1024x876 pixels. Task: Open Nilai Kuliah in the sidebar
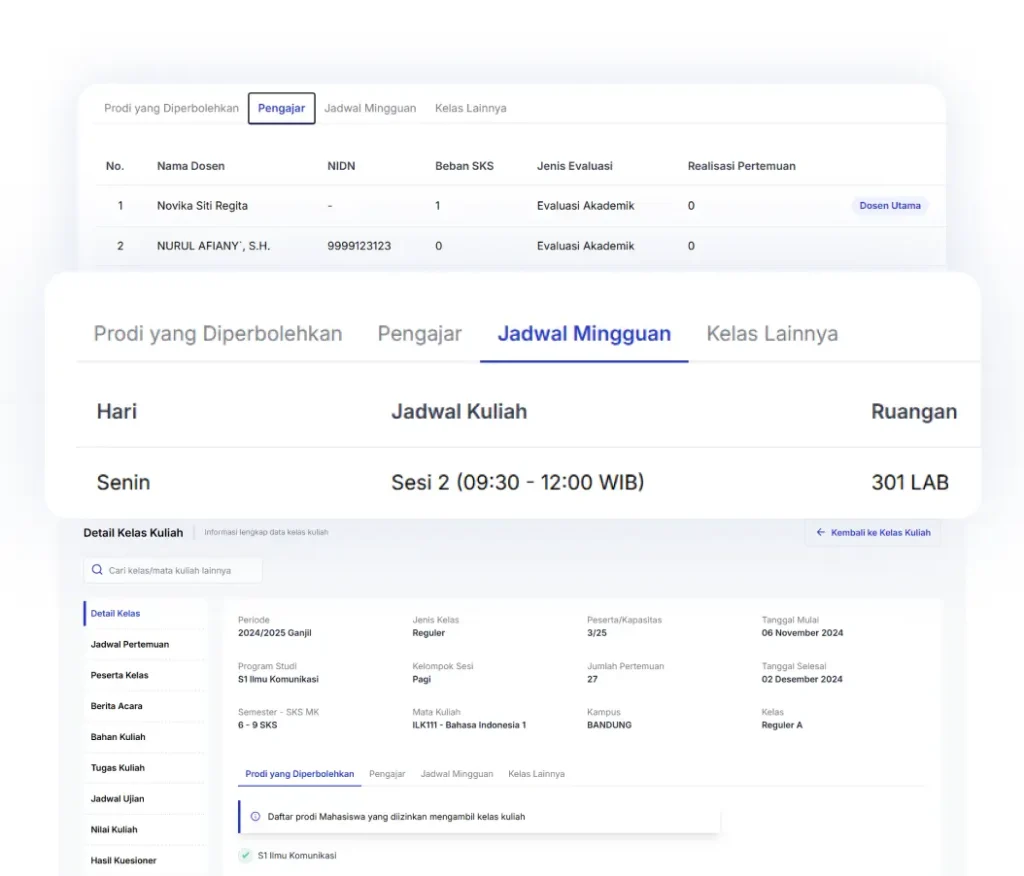(x=114, y=829)
